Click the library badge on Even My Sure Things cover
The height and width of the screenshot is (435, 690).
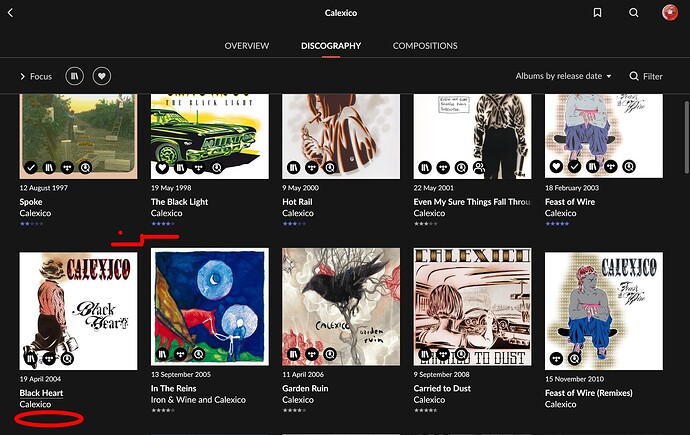pyautogui.click(x=425, y=167)
